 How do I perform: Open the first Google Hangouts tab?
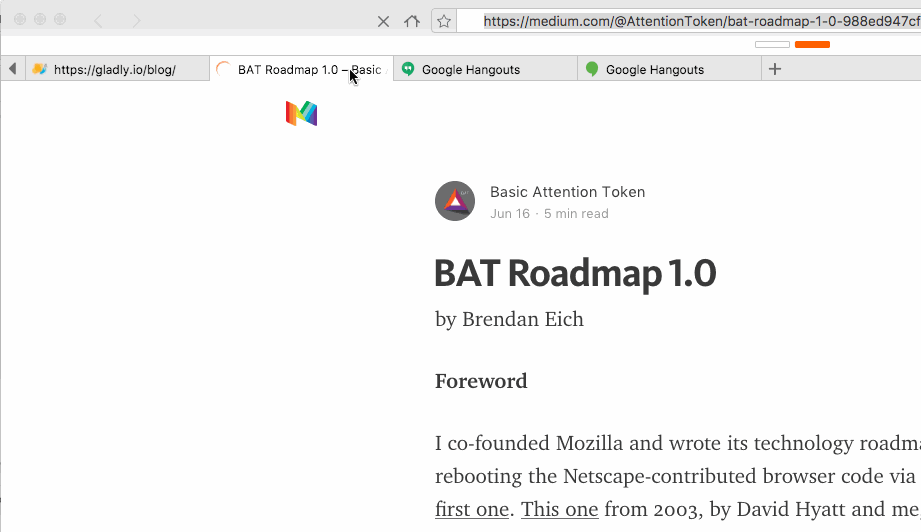click(486, 69)
